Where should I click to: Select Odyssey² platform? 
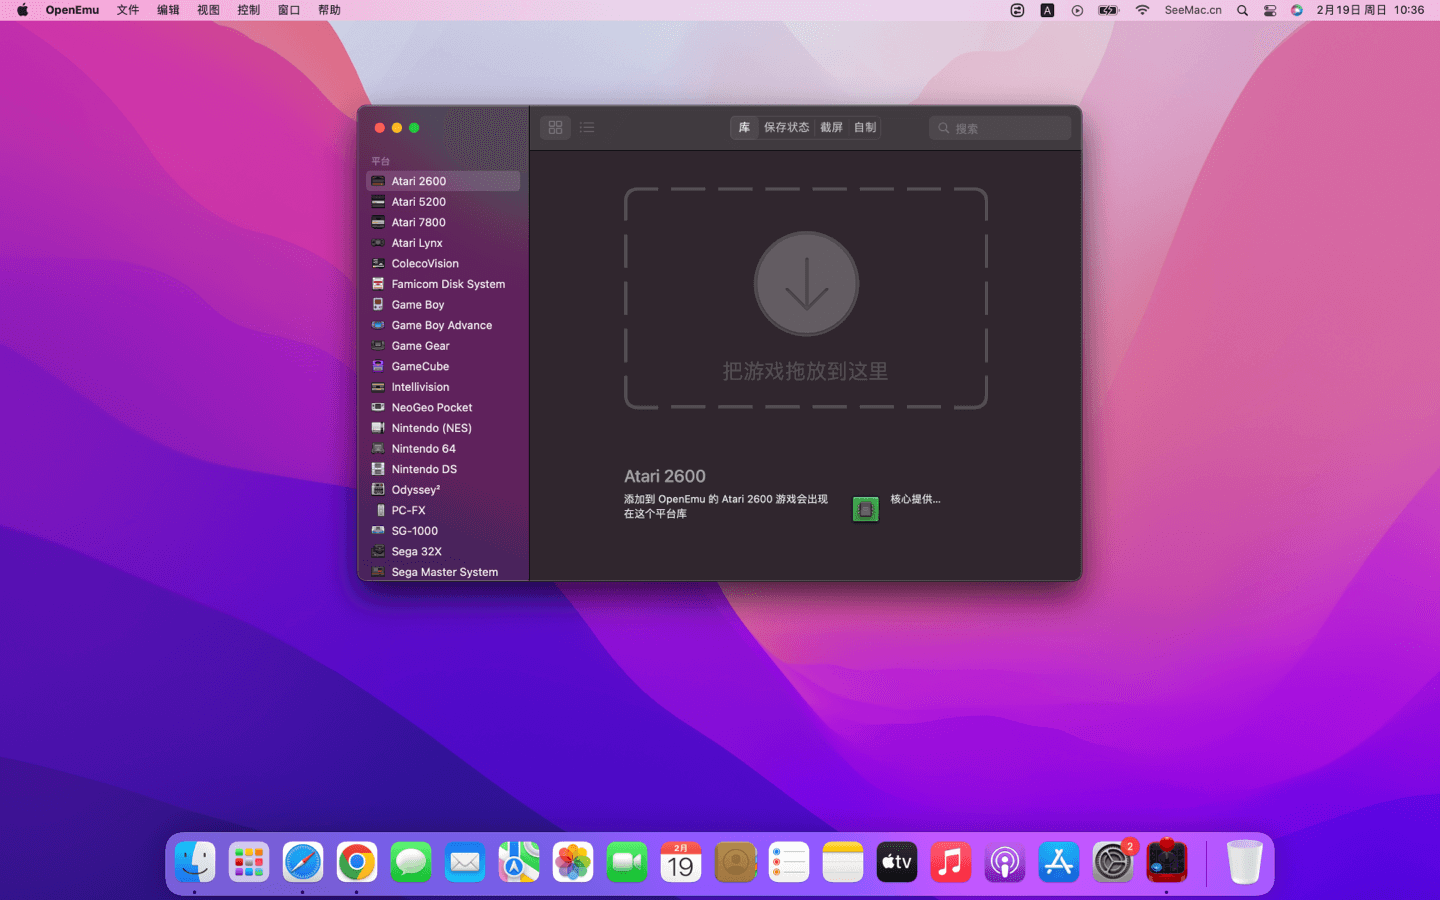click(443, 490)
